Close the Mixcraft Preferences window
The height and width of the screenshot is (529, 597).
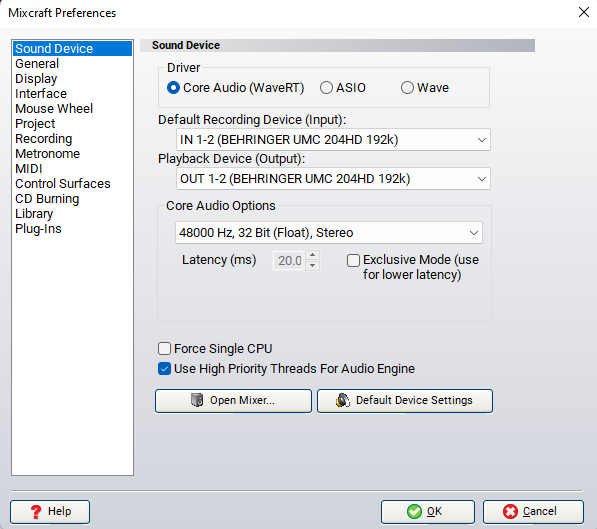click(x=584, y=12)
